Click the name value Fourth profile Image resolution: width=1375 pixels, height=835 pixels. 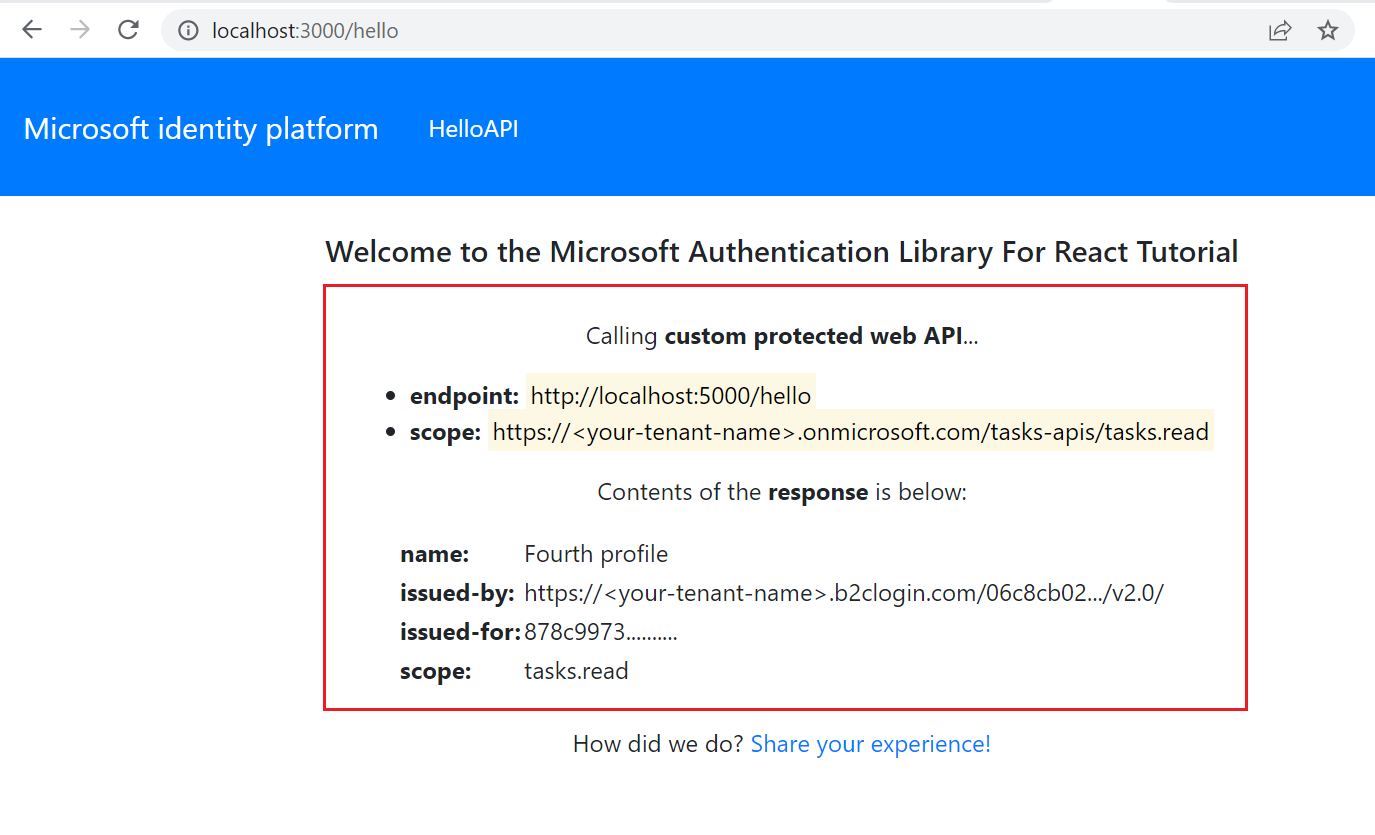[x=596, y=554]
